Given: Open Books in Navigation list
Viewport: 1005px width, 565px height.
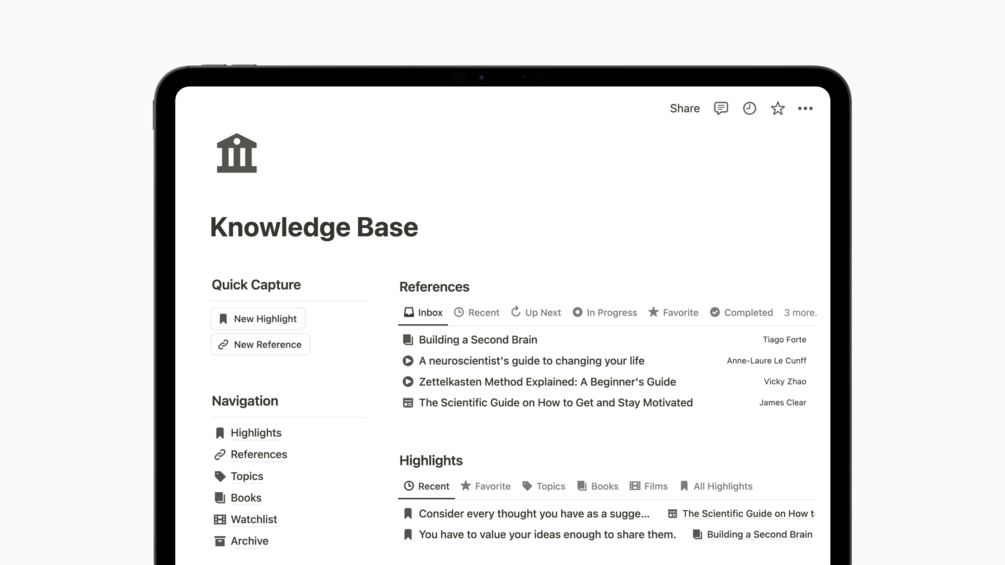Looking at the screenshot, I should click(246, 498).
